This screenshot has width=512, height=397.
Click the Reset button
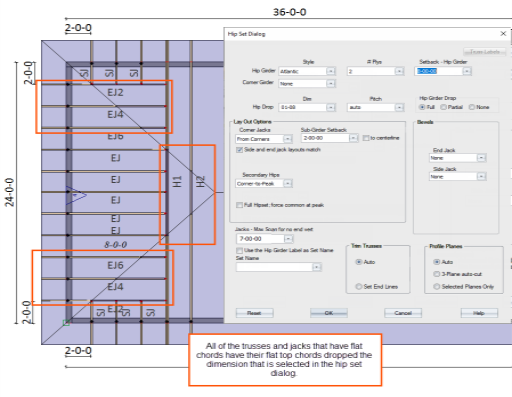pyautogui.click(x=254, y=313)
